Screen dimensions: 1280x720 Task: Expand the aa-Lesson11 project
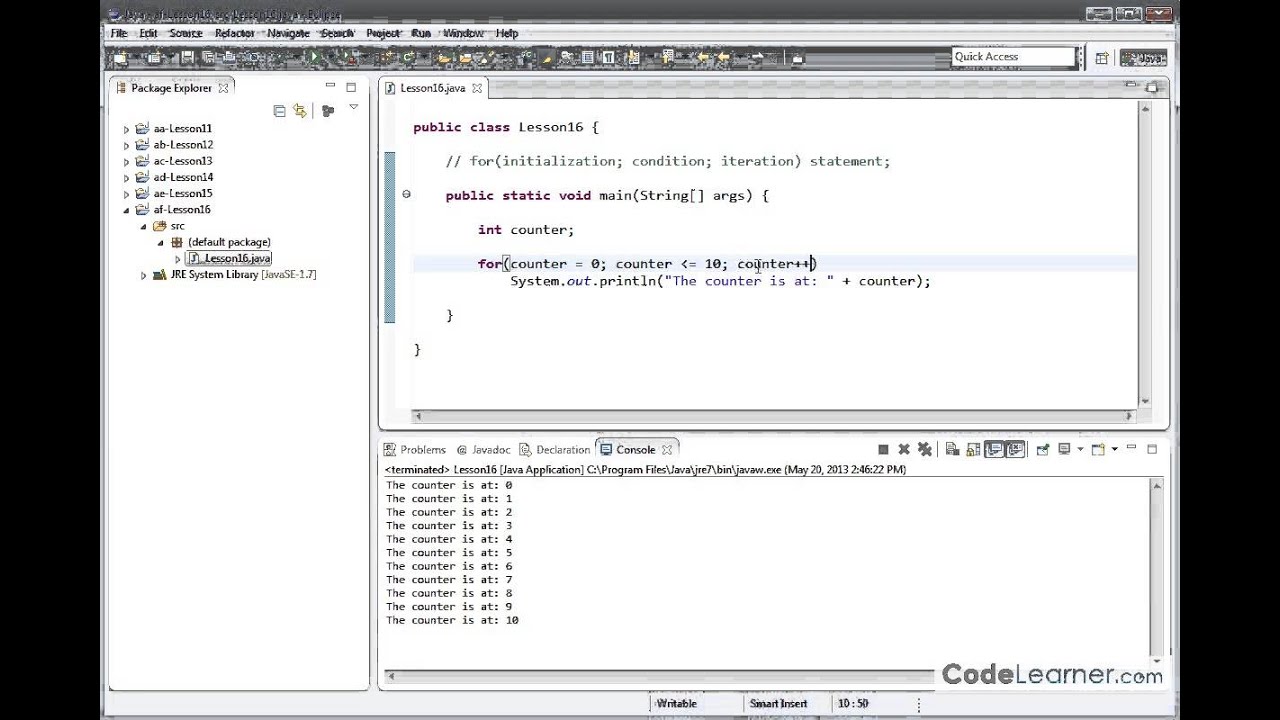point(127,129)
